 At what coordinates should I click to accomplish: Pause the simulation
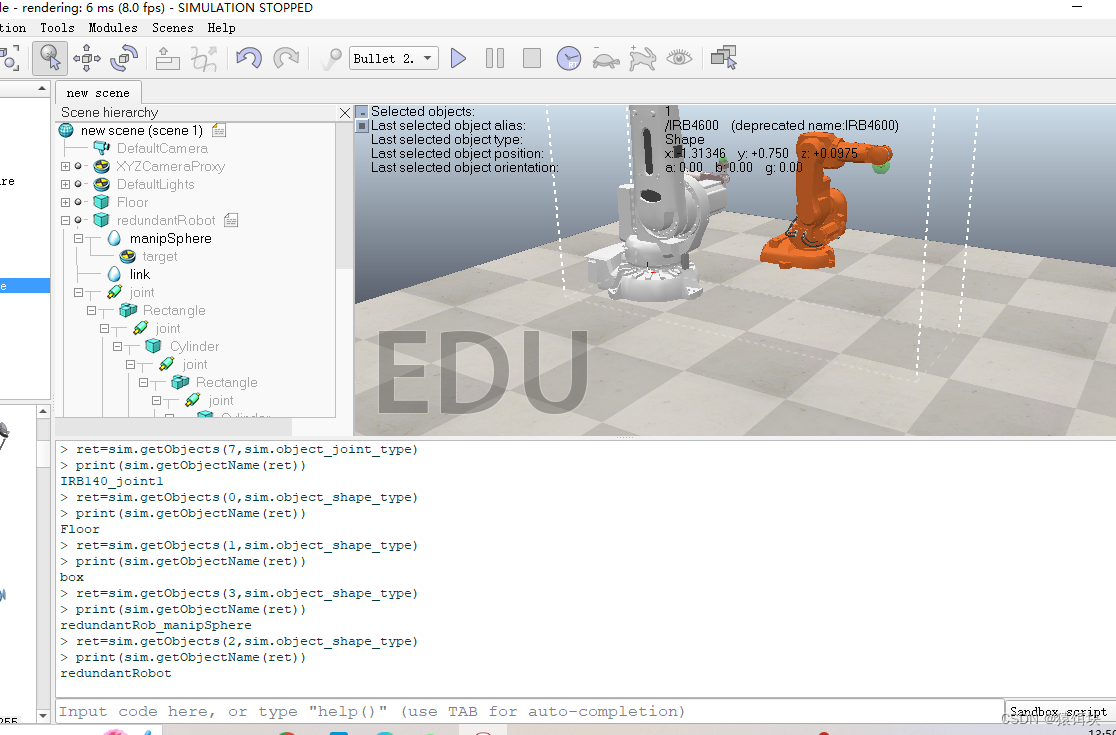click(495, 58)
